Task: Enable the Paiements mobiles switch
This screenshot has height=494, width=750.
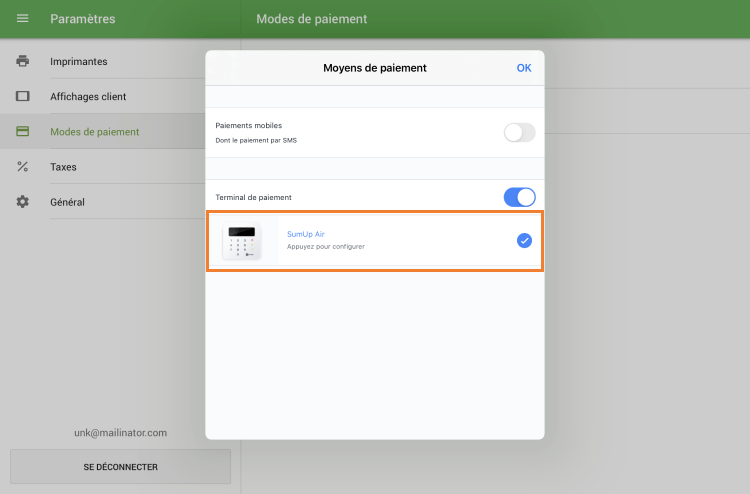Action: point(519,132)
